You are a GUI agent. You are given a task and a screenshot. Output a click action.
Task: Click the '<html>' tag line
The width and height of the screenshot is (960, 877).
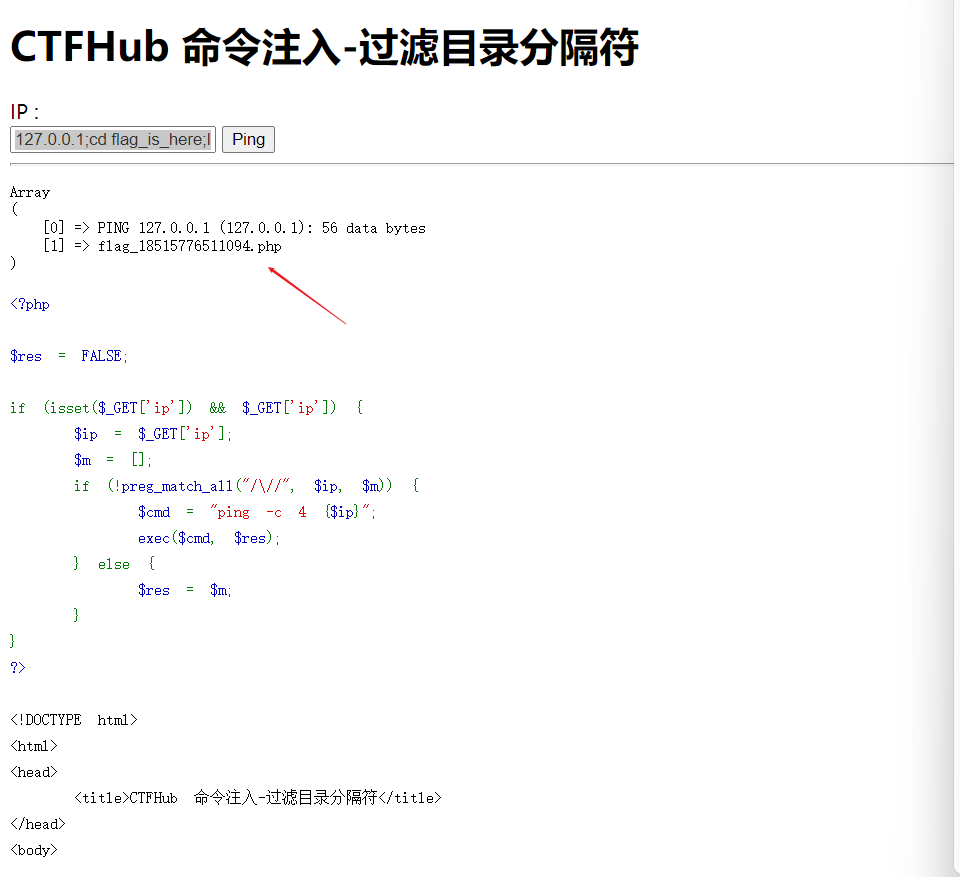click(x=34, y=746)
